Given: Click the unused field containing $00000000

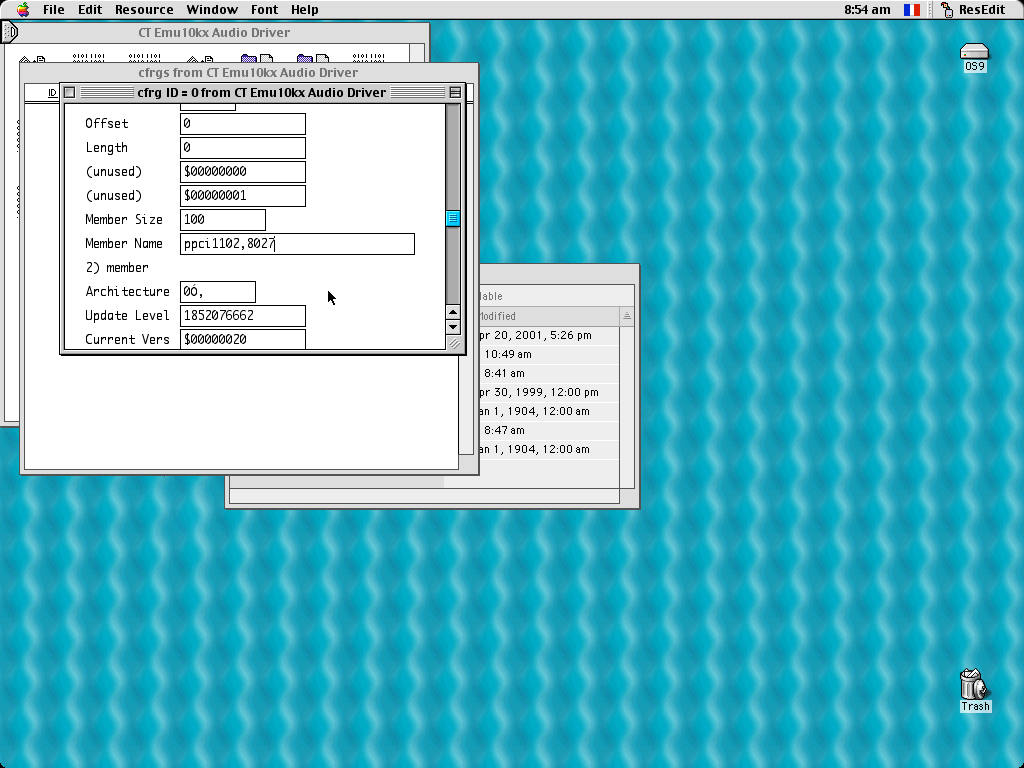Looking at the screenshot, I should (243, 172).
